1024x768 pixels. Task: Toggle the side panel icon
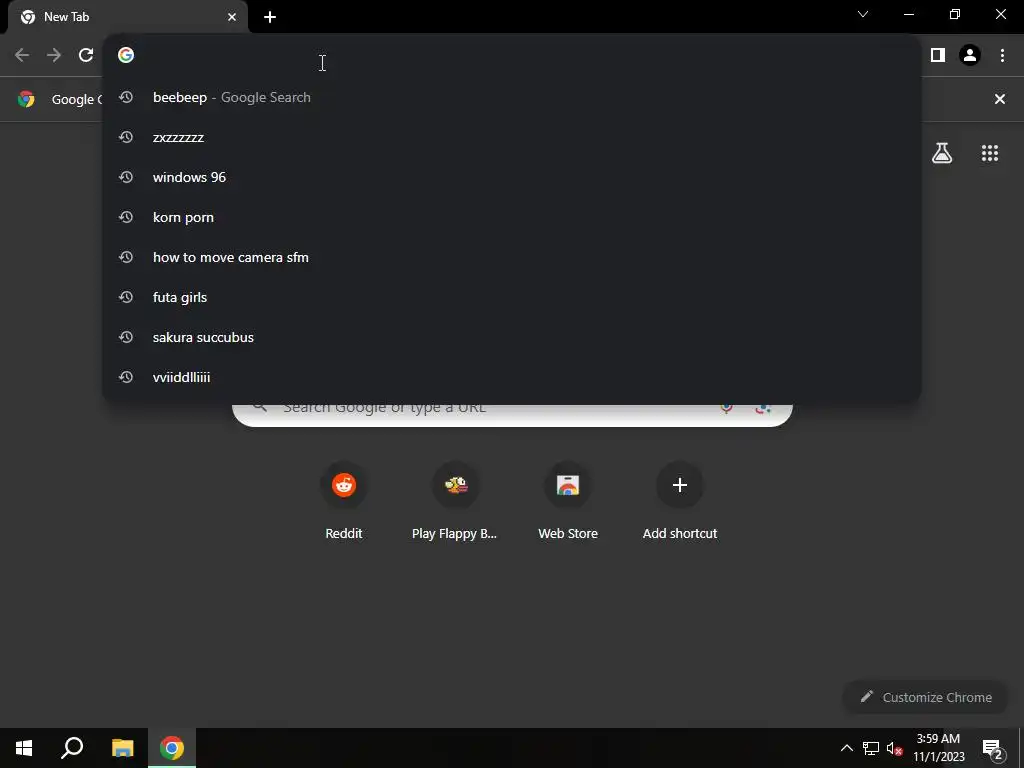[938, 55]
